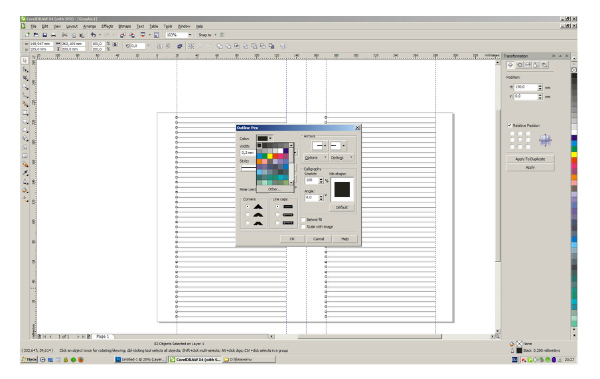Enable the Behind fill checkbox
This screenshot has height=379, width=600.
(x=303, y=220)
